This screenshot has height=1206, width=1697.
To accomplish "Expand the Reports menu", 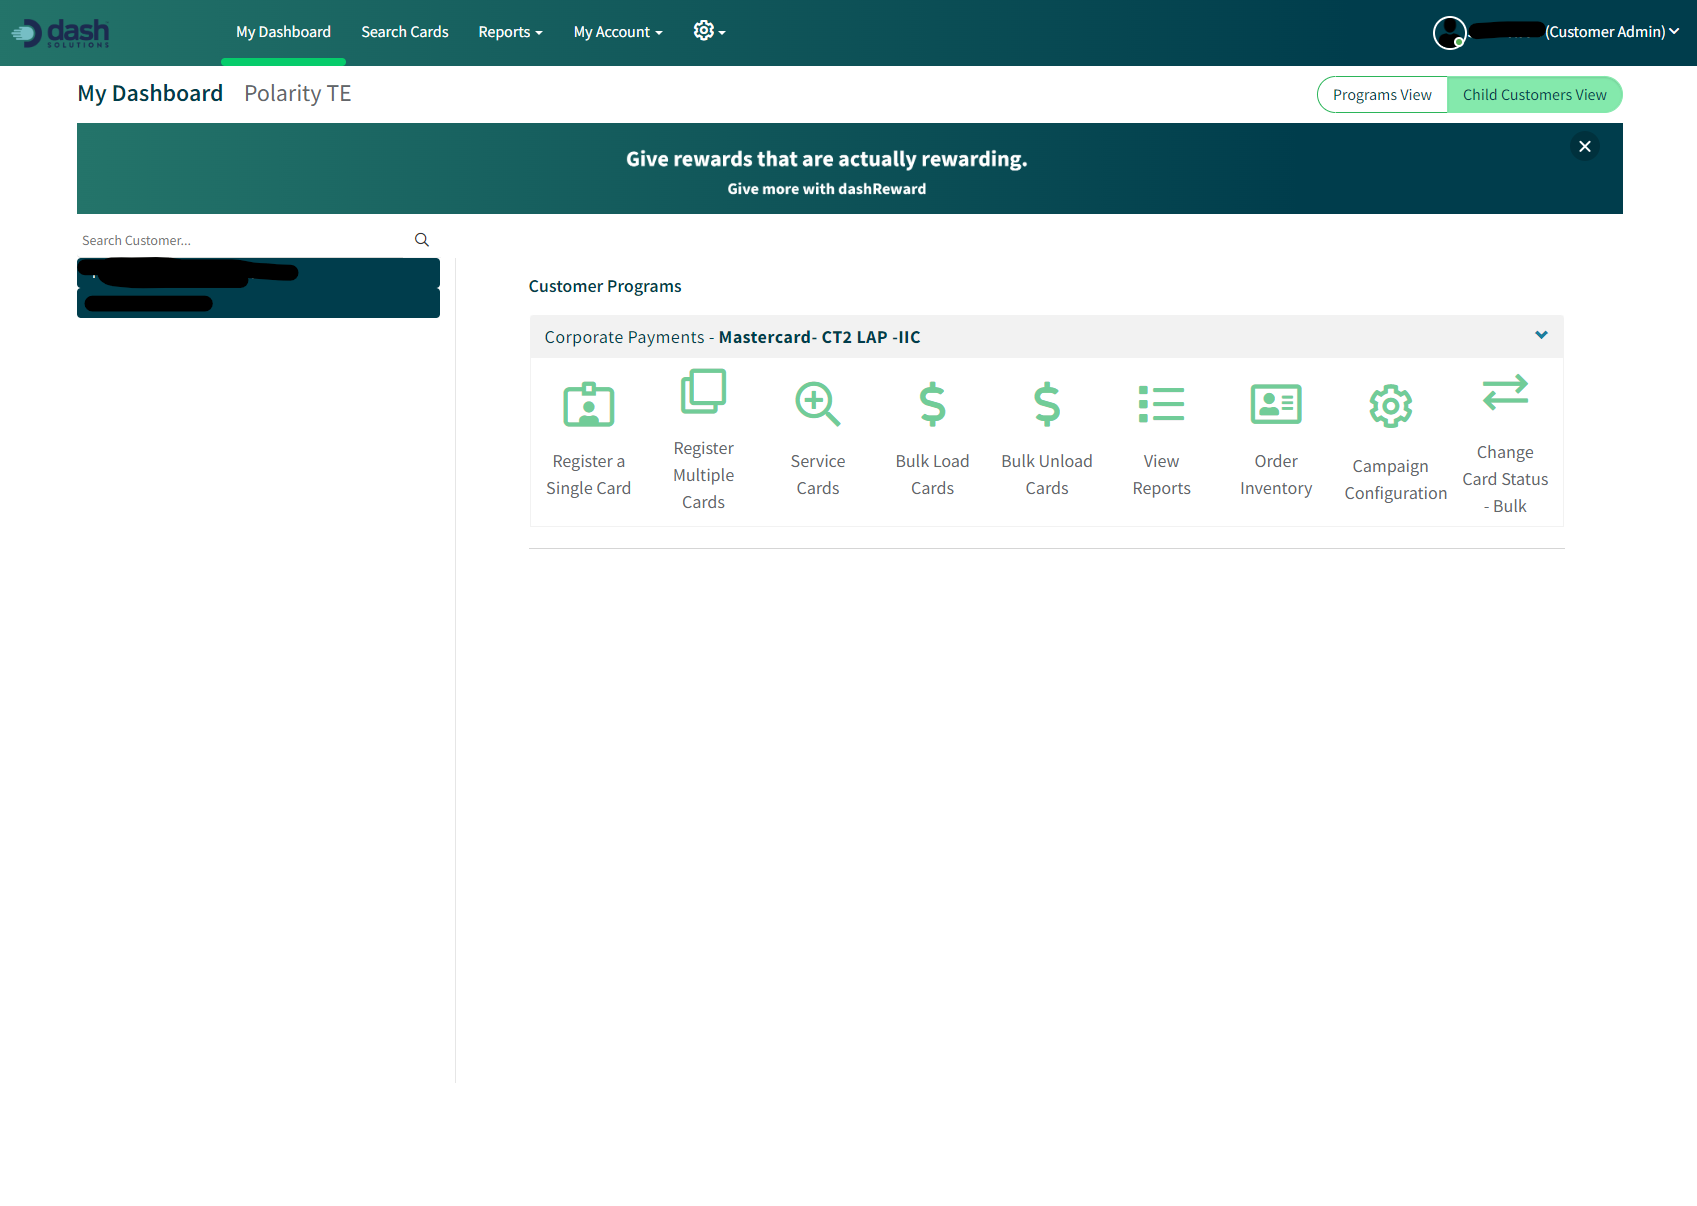I will tap(510, 32).
